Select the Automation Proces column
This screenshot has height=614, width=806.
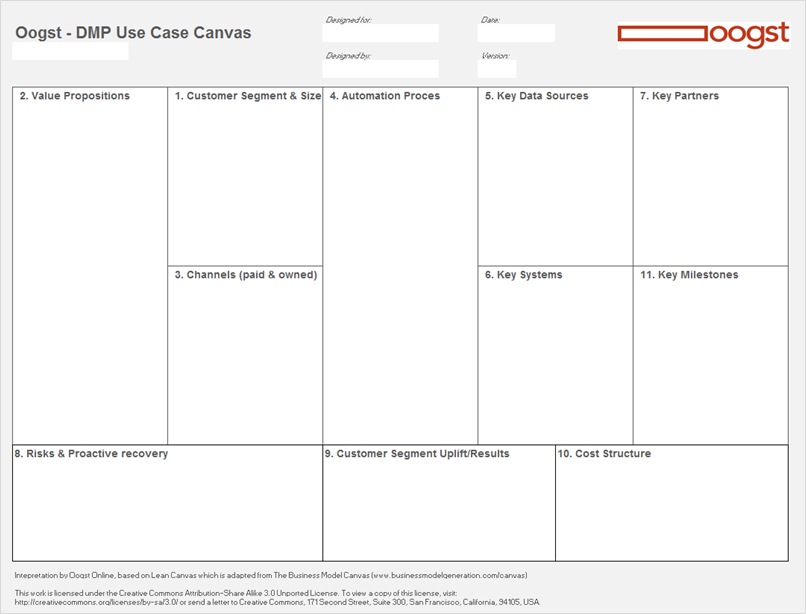click(x=400, y=270)
